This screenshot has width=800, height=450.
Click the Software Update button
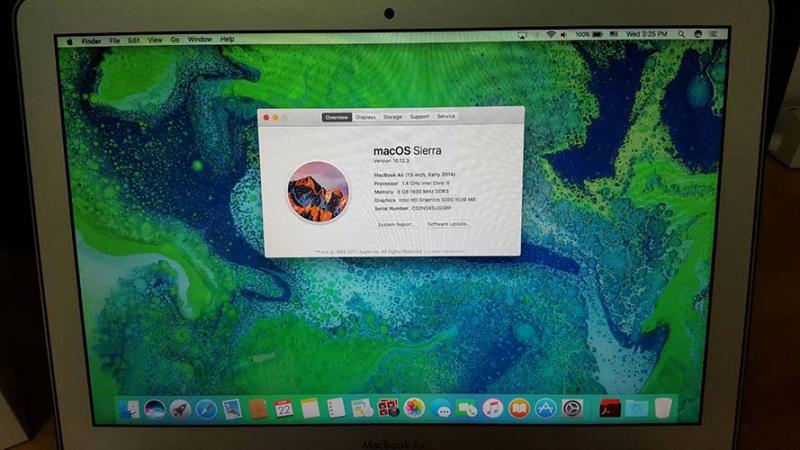pos(448,224)
